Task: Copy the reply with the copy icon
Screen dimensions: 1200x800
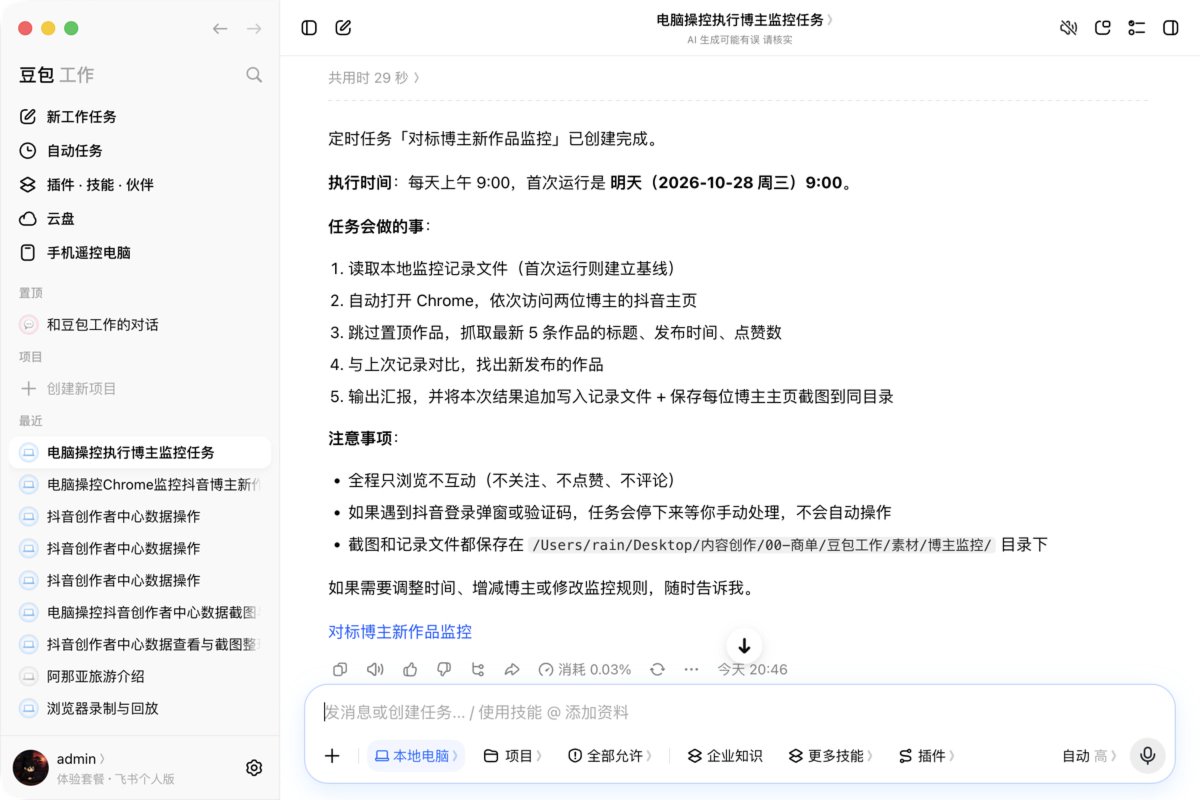Action: [340, 669]
